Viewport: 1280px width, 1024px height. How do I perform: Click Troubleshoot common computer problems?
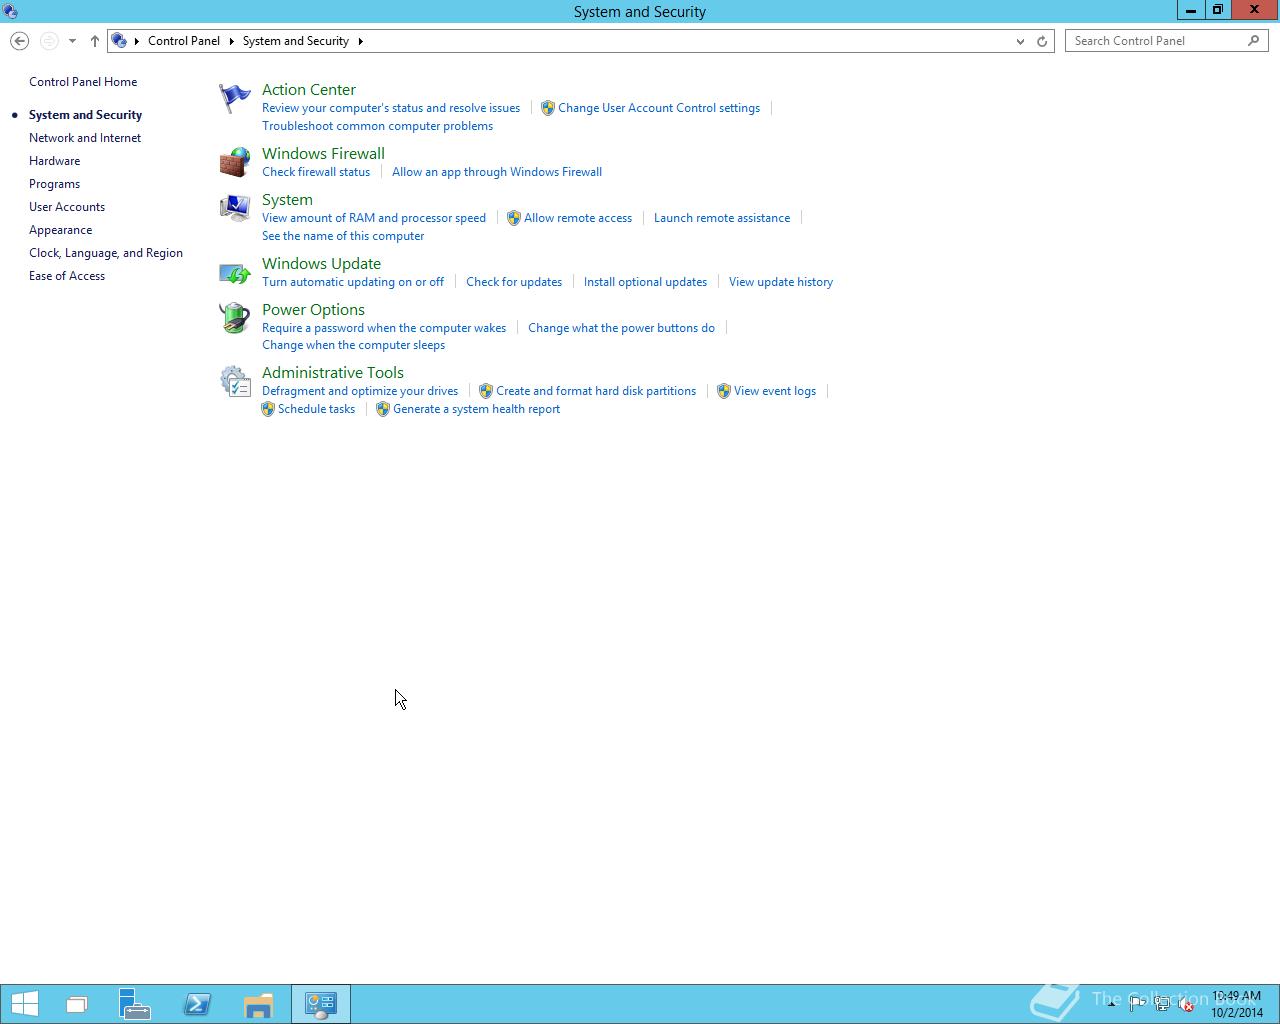click(377, 126)
